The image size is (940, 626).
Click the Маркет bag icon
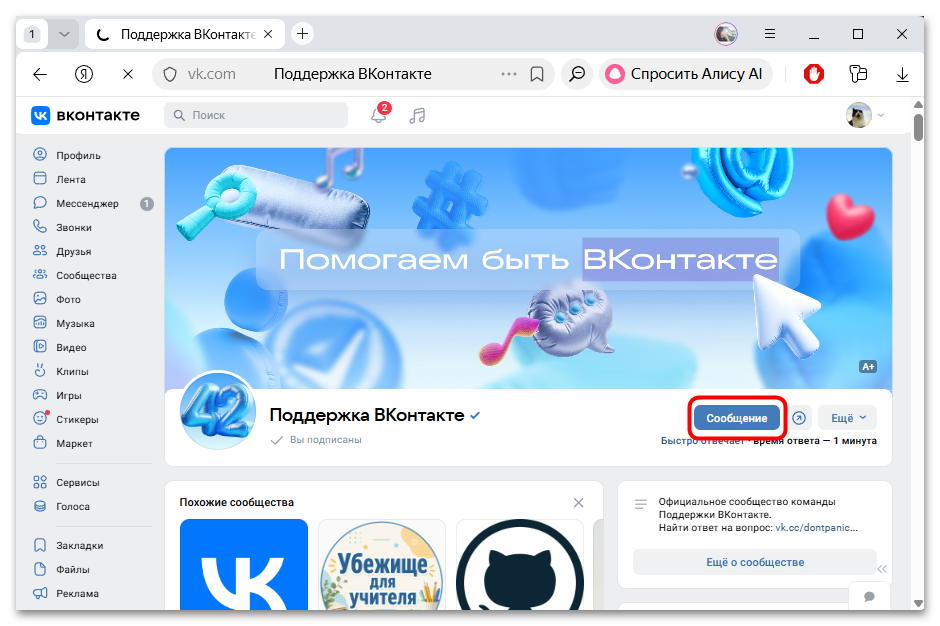coord(40,443)
